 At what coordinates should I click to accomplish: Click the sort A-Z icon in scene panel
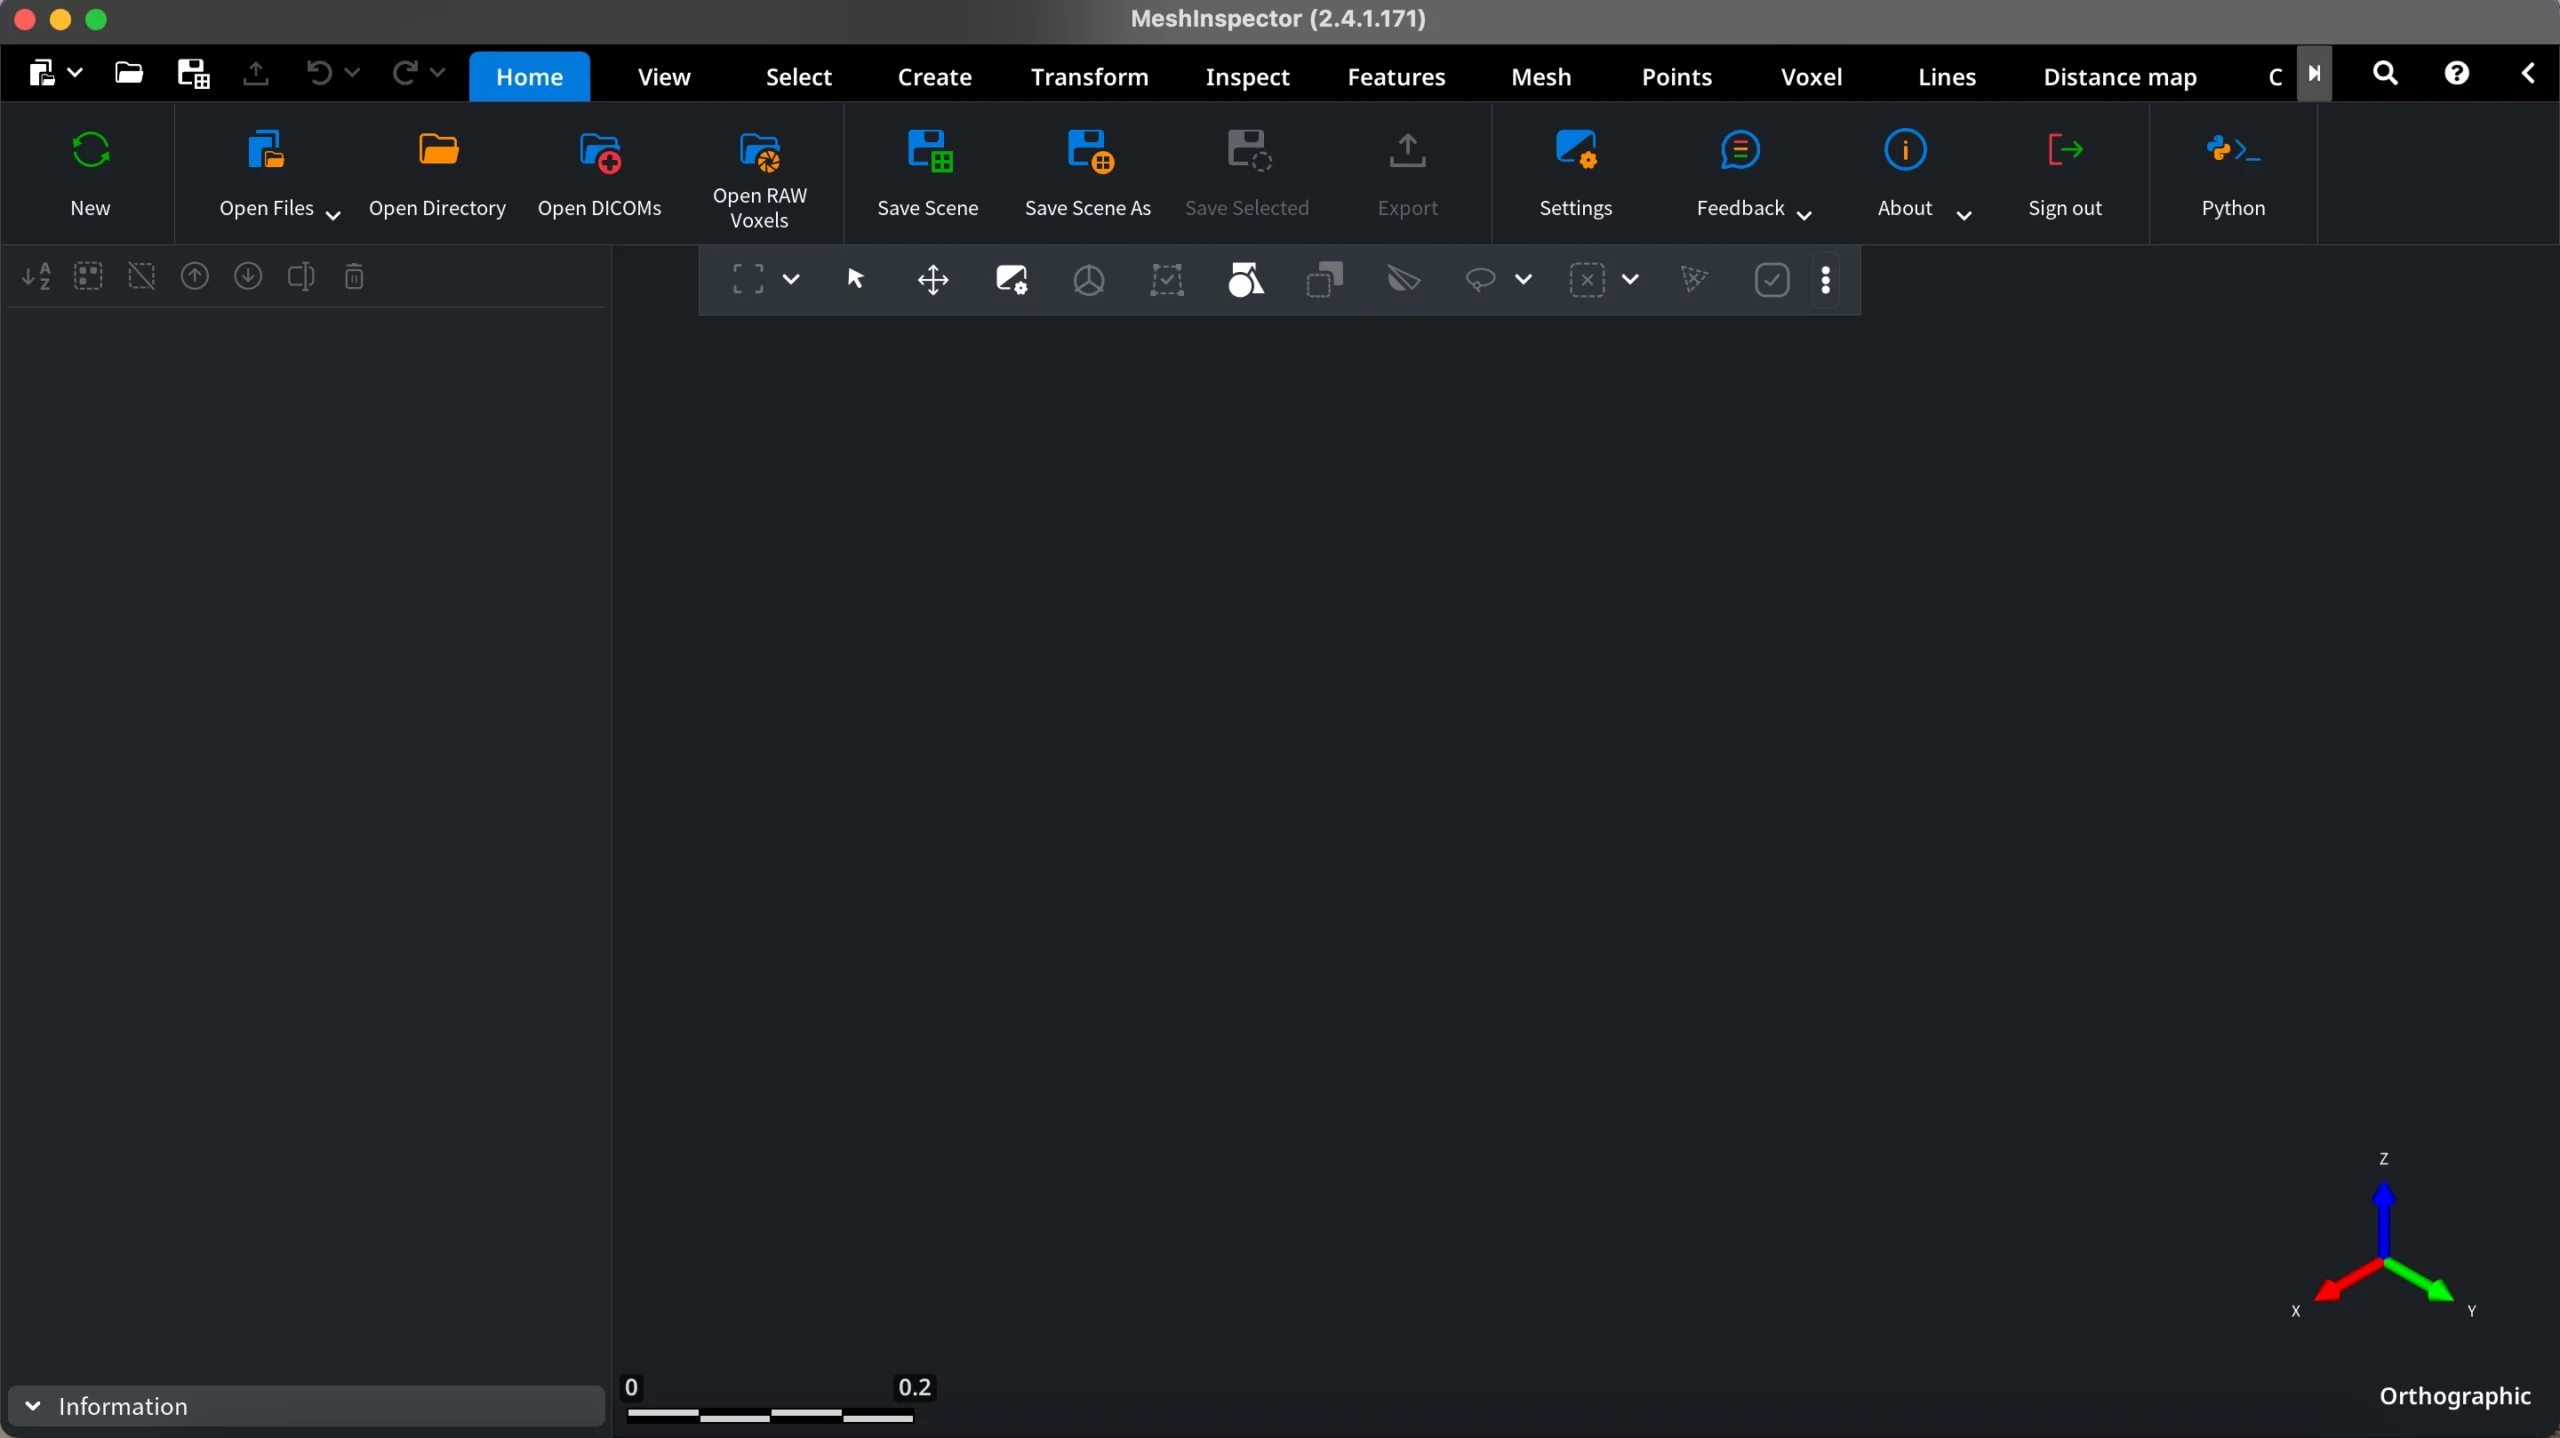36,276
